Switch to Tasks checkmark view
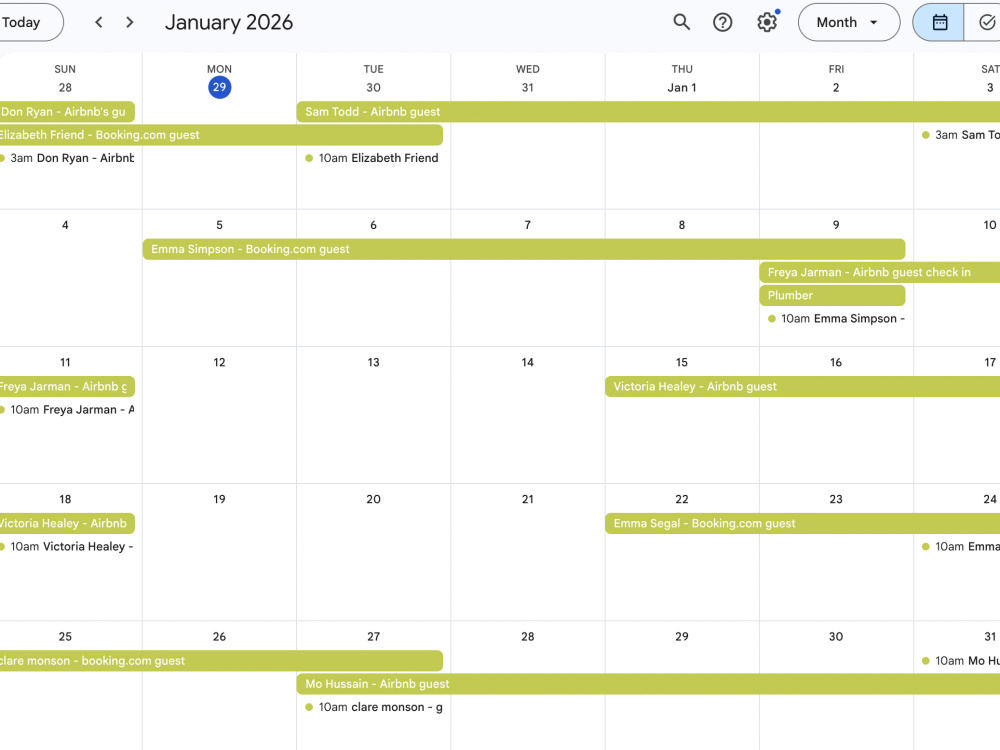 pyautogui.click(x=985, y=22)
